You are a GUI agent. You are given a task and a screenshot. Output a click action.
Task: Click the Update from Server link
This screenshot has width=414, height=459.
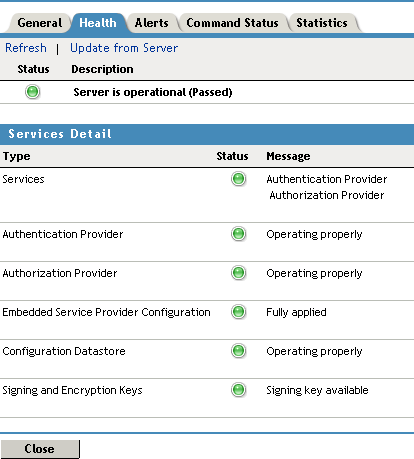124,48
